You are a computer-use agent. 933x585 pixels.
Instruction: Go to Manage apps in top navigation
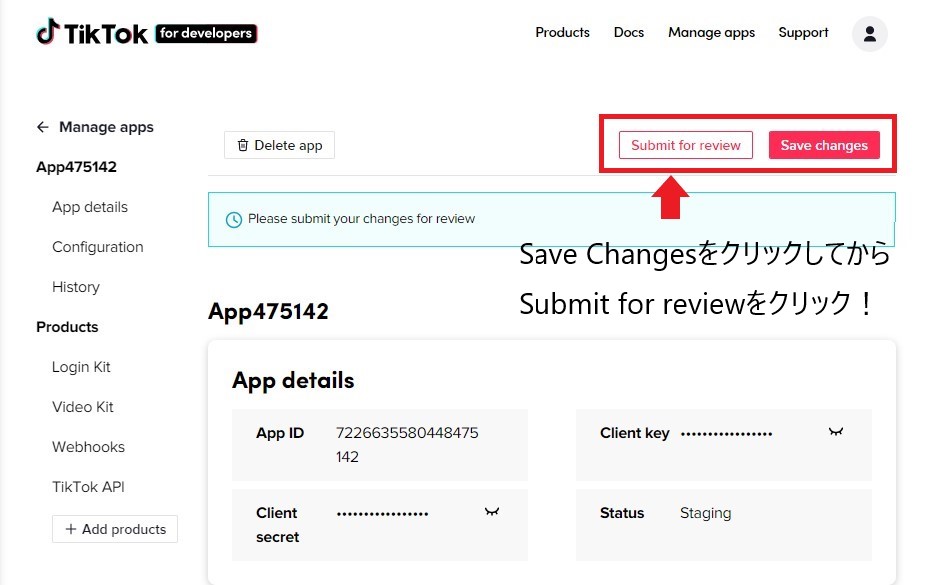click(x=711, y=33)
